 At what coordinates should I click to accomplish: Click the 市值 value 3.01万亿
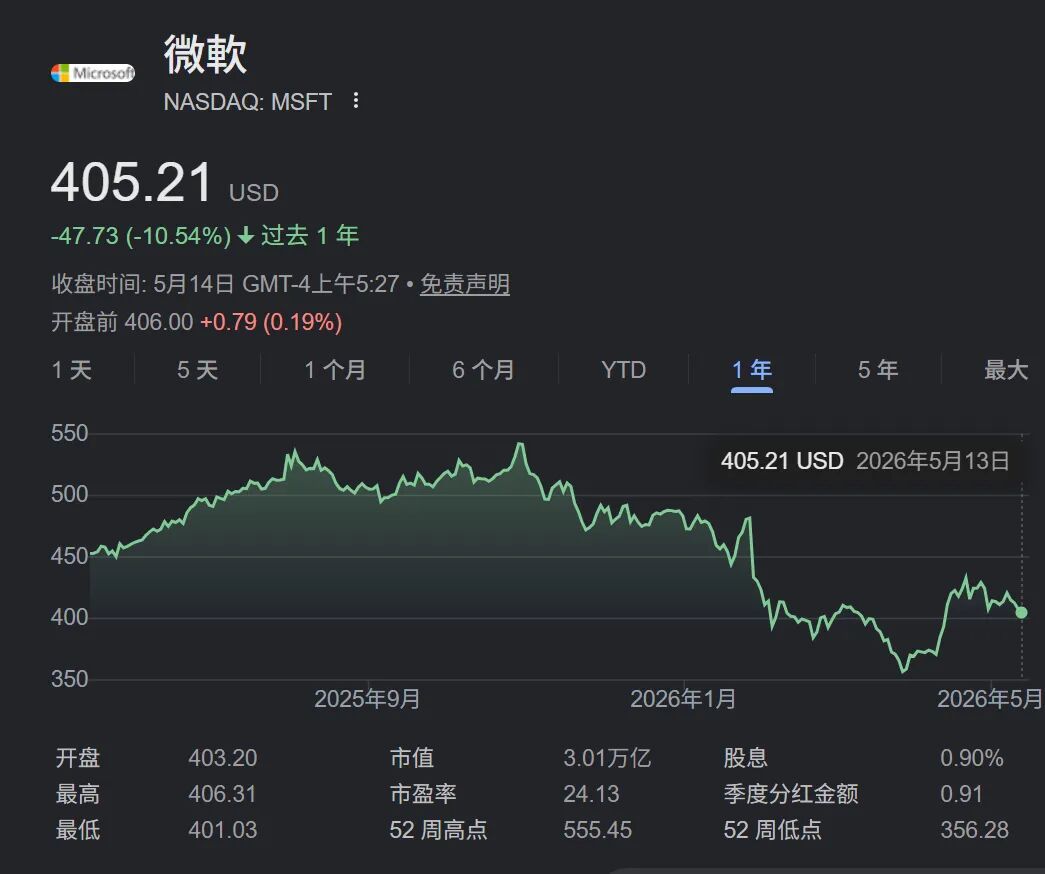pos(607,758)
